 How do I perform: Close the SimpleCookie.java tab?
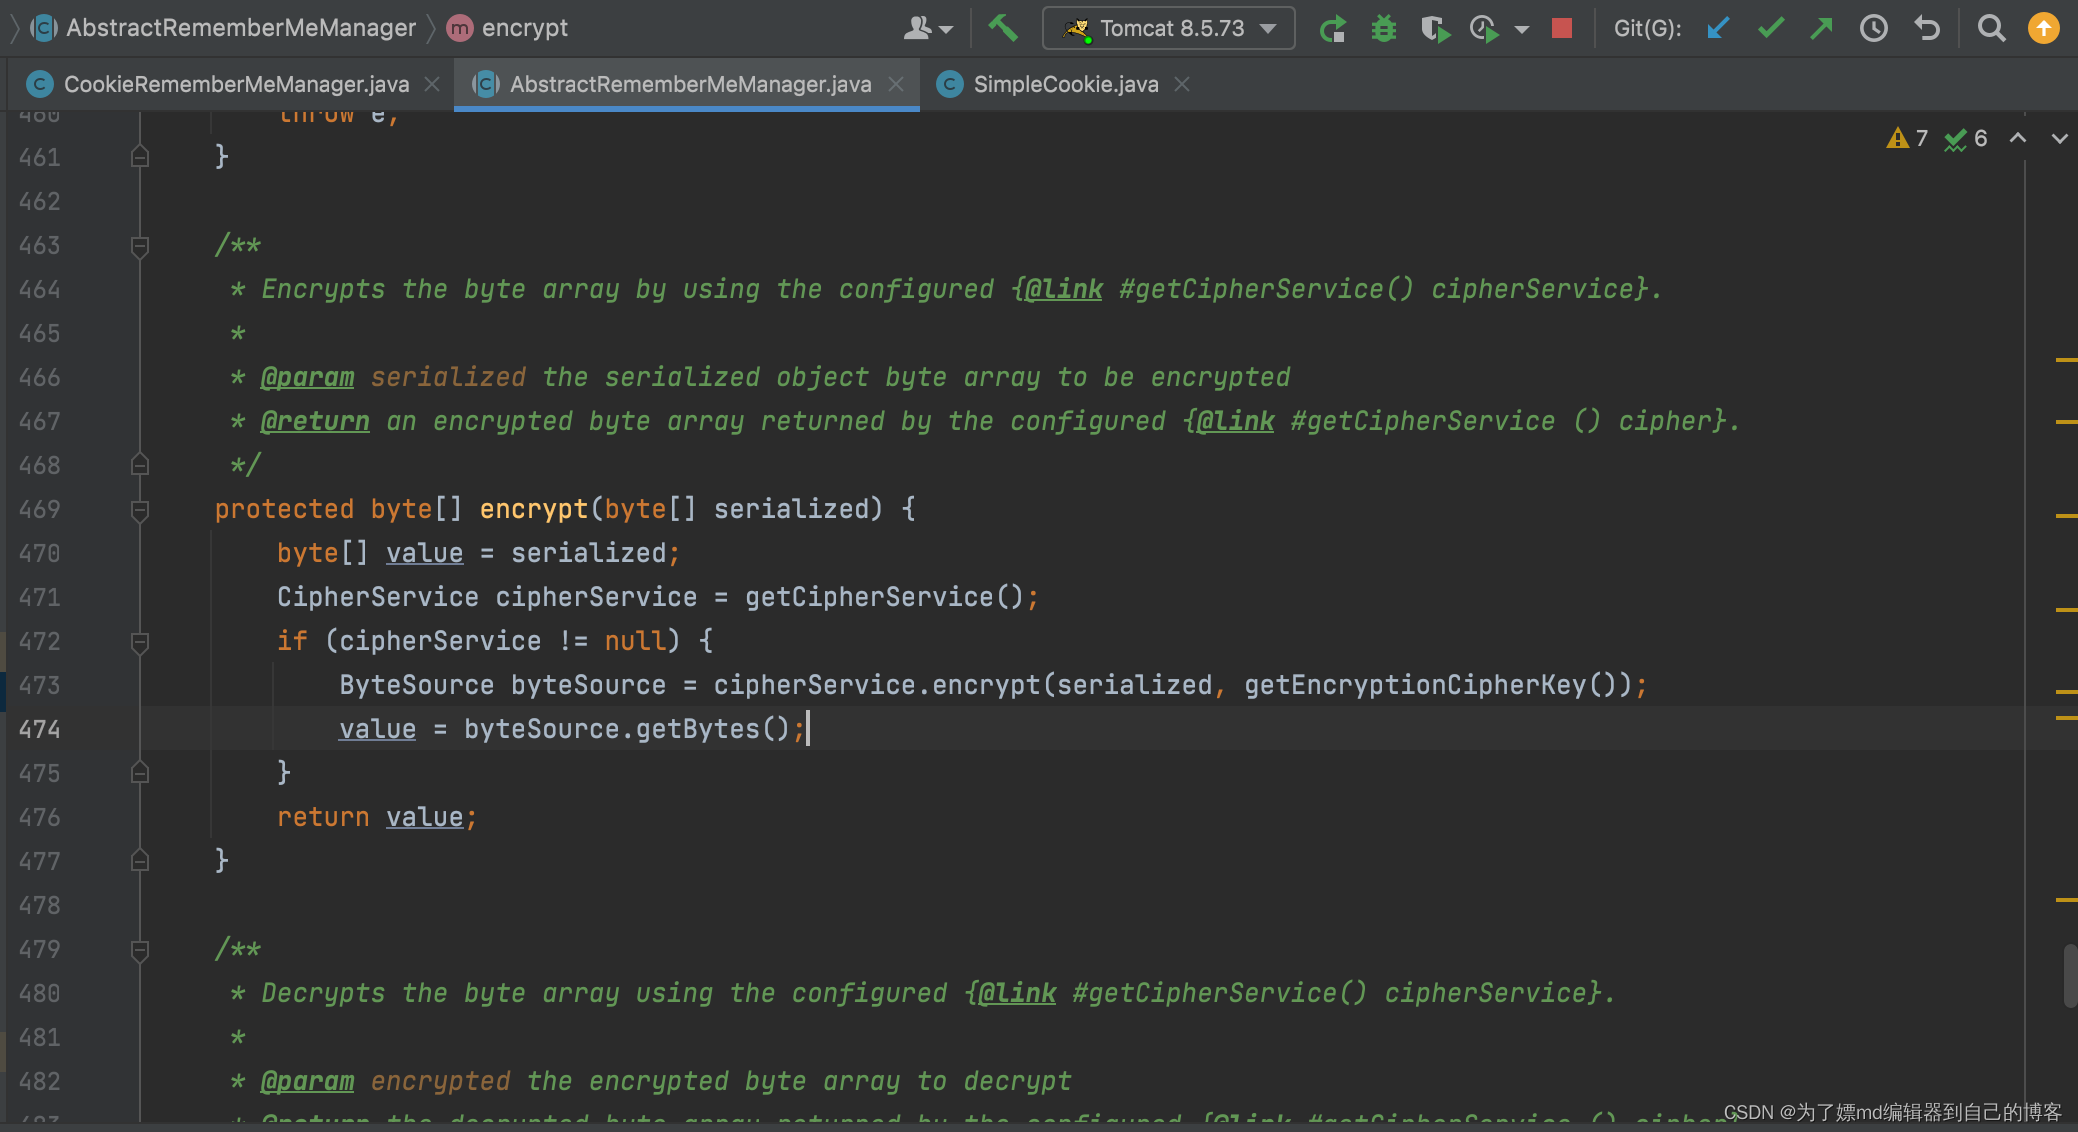pos(1182,84)
